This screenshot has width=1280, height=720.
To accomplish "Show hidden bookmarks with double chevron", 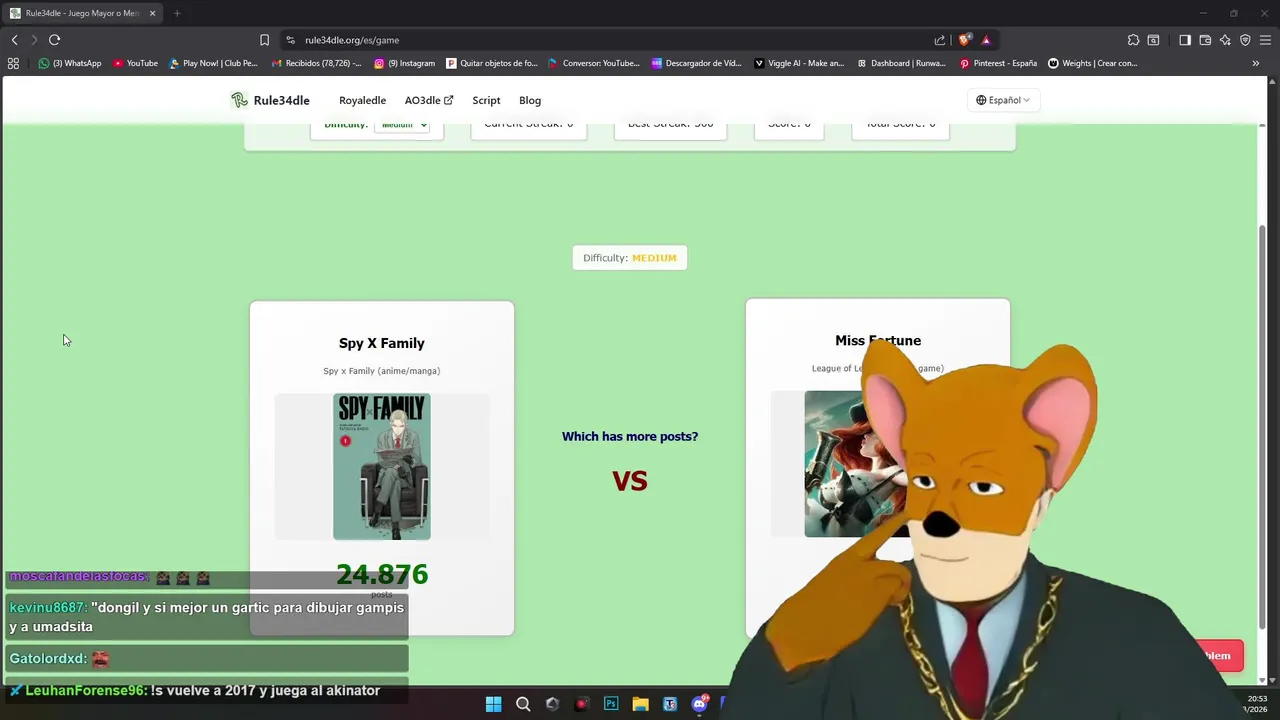I will point(1256,63).
